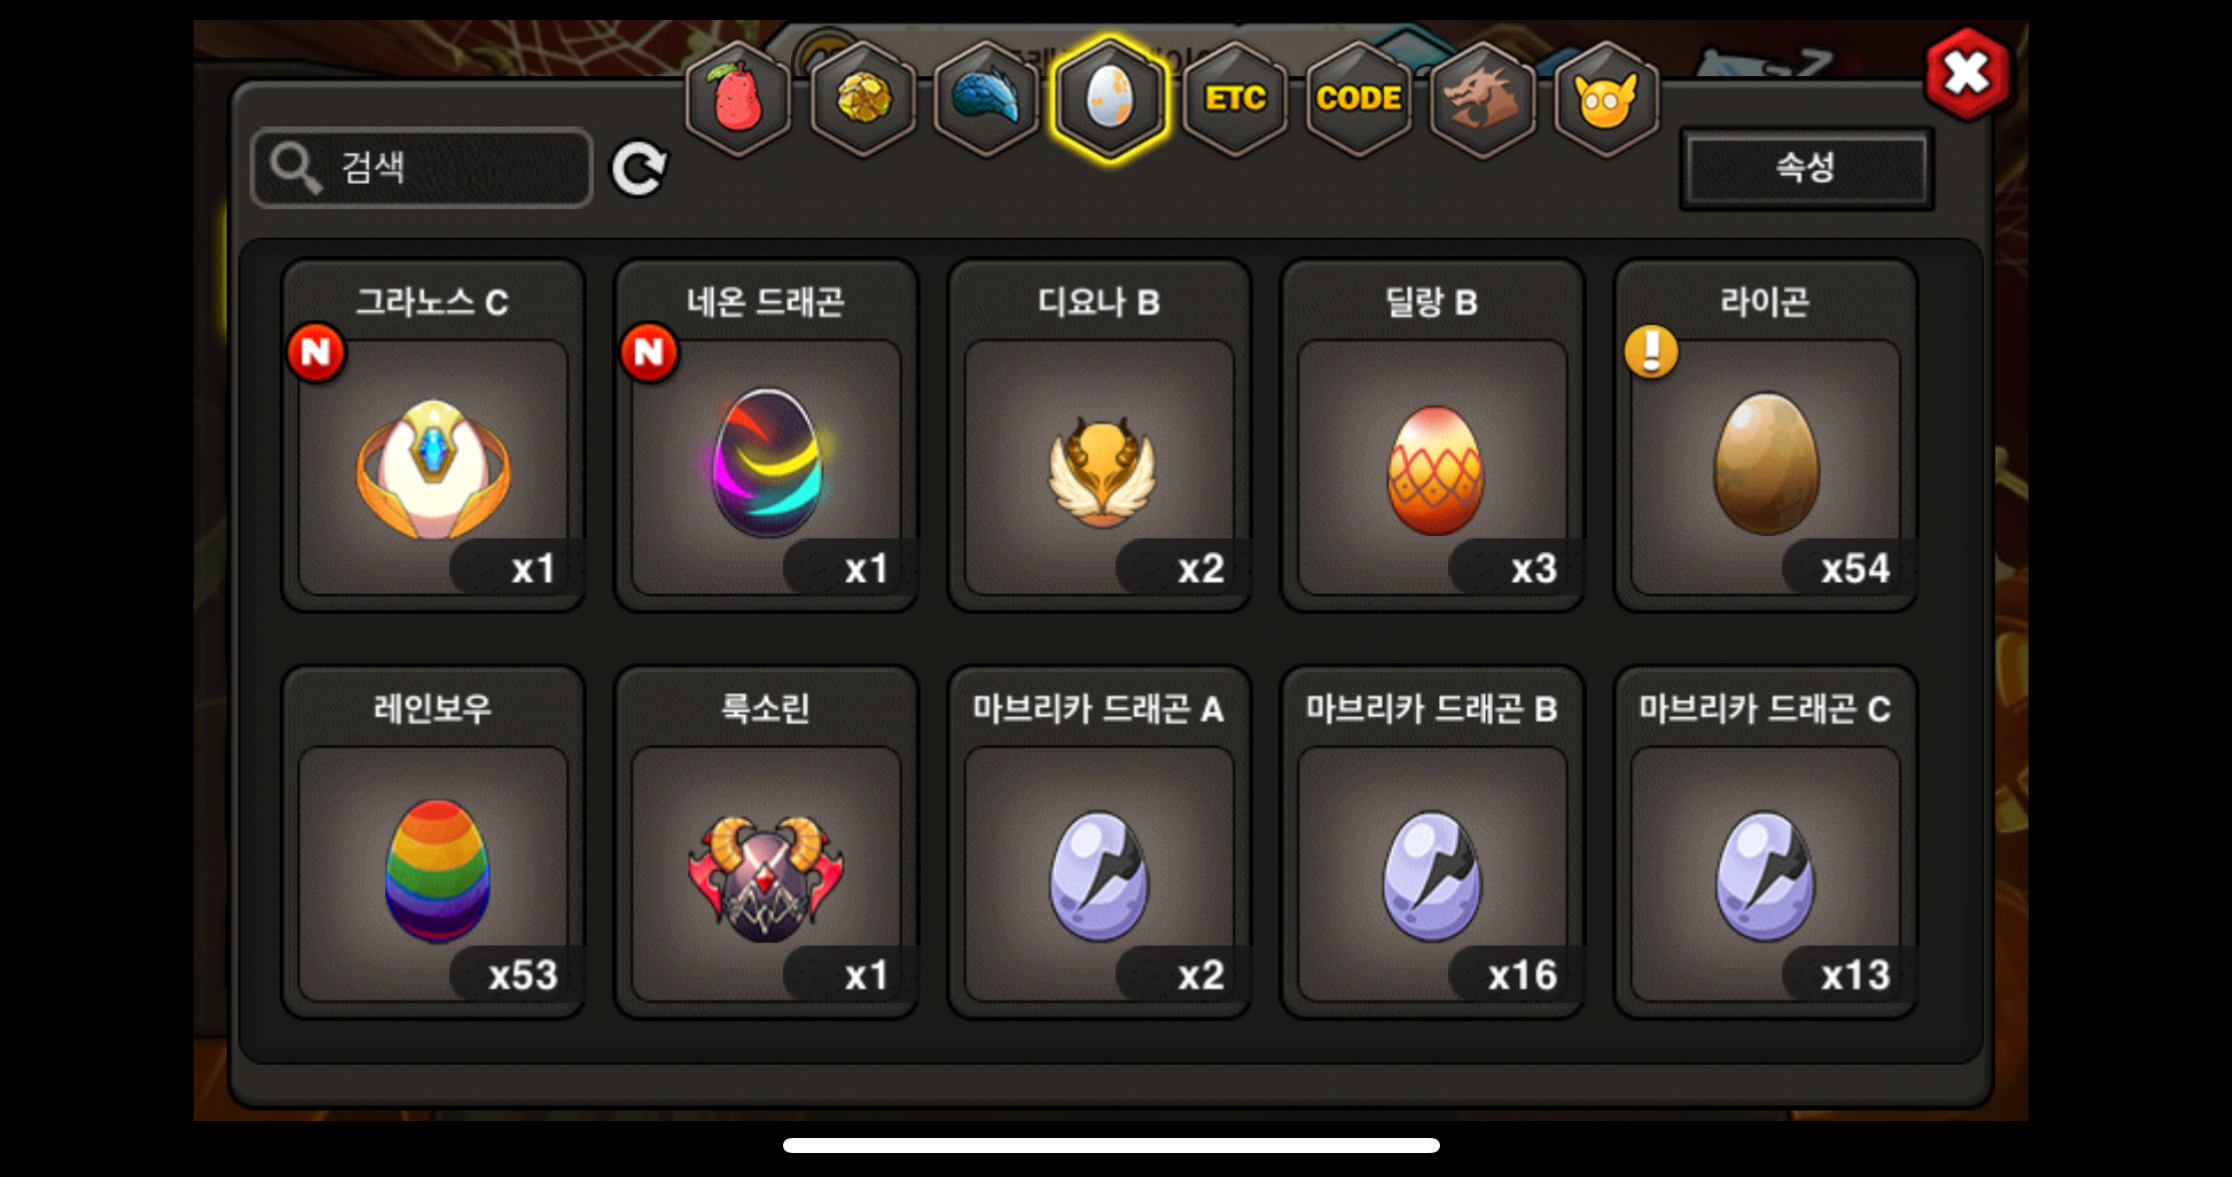
Task: Click the yellow exclamation badge on 라이곤
Action: tap(1651, 351)
